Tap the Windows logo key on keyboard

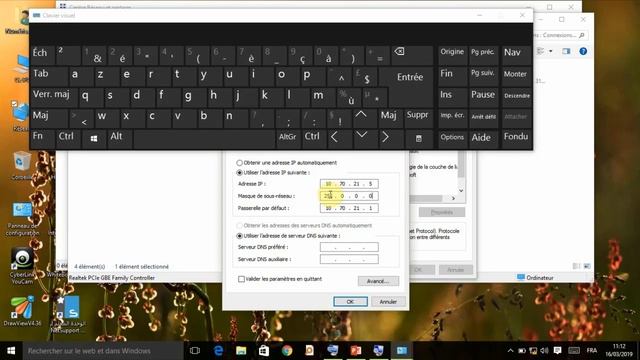click(94, 138)
